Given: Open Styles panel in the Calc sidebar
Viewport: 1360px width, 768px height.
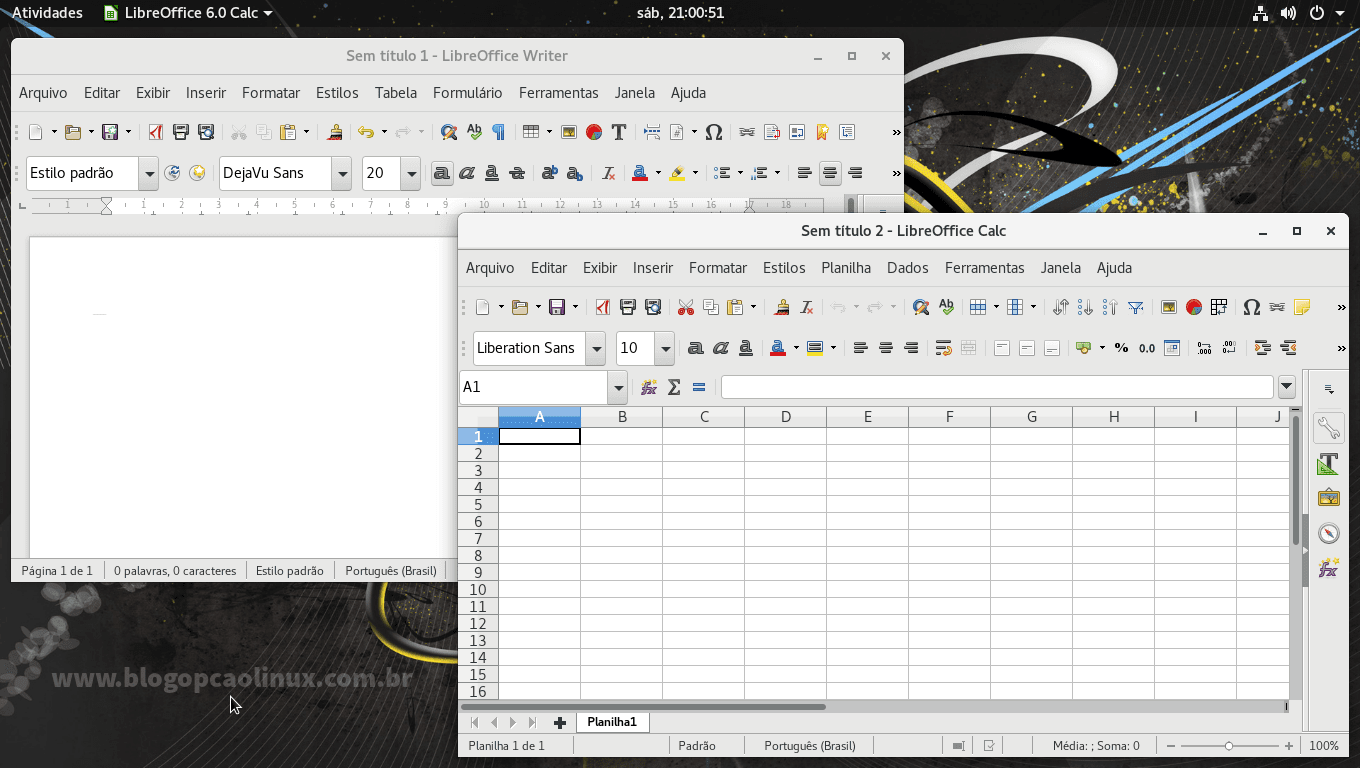Looking at the screenshot, I should (1328, 464).
